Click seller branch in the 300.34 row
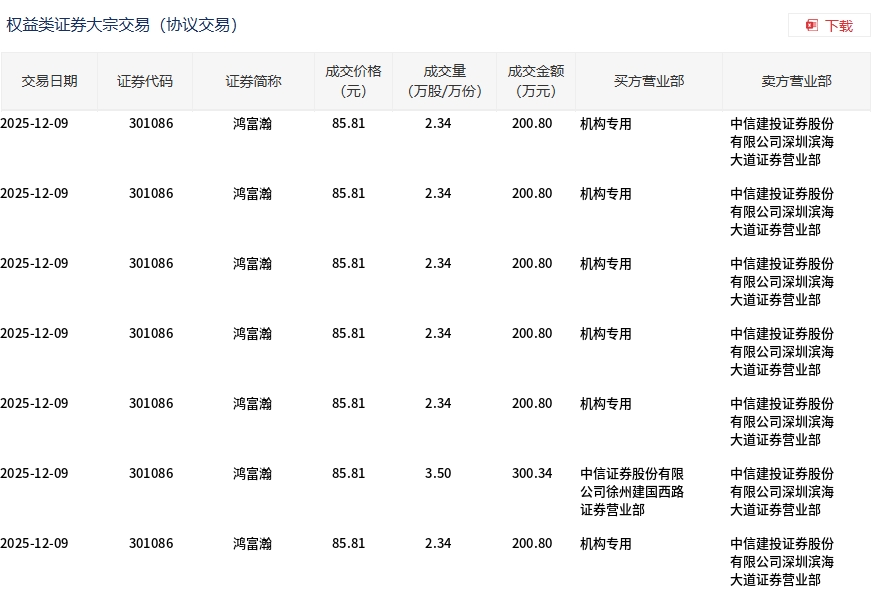872x602 pixels. (782, 492)
